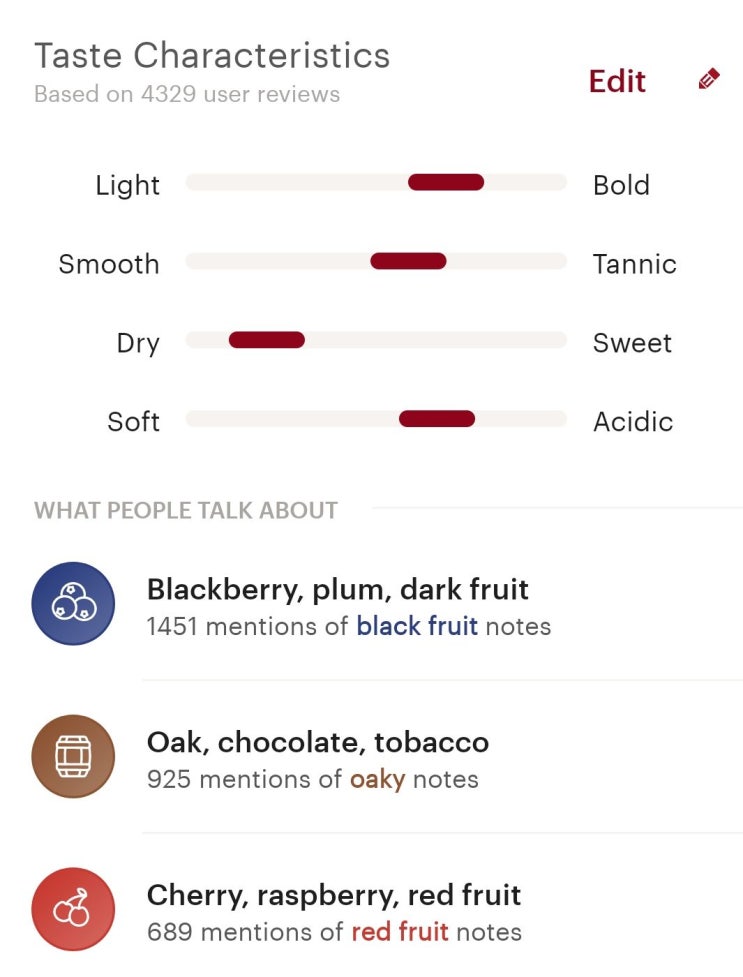Open the oaky notes link
The height and width of the screenshot is (977, 743).
377,779
